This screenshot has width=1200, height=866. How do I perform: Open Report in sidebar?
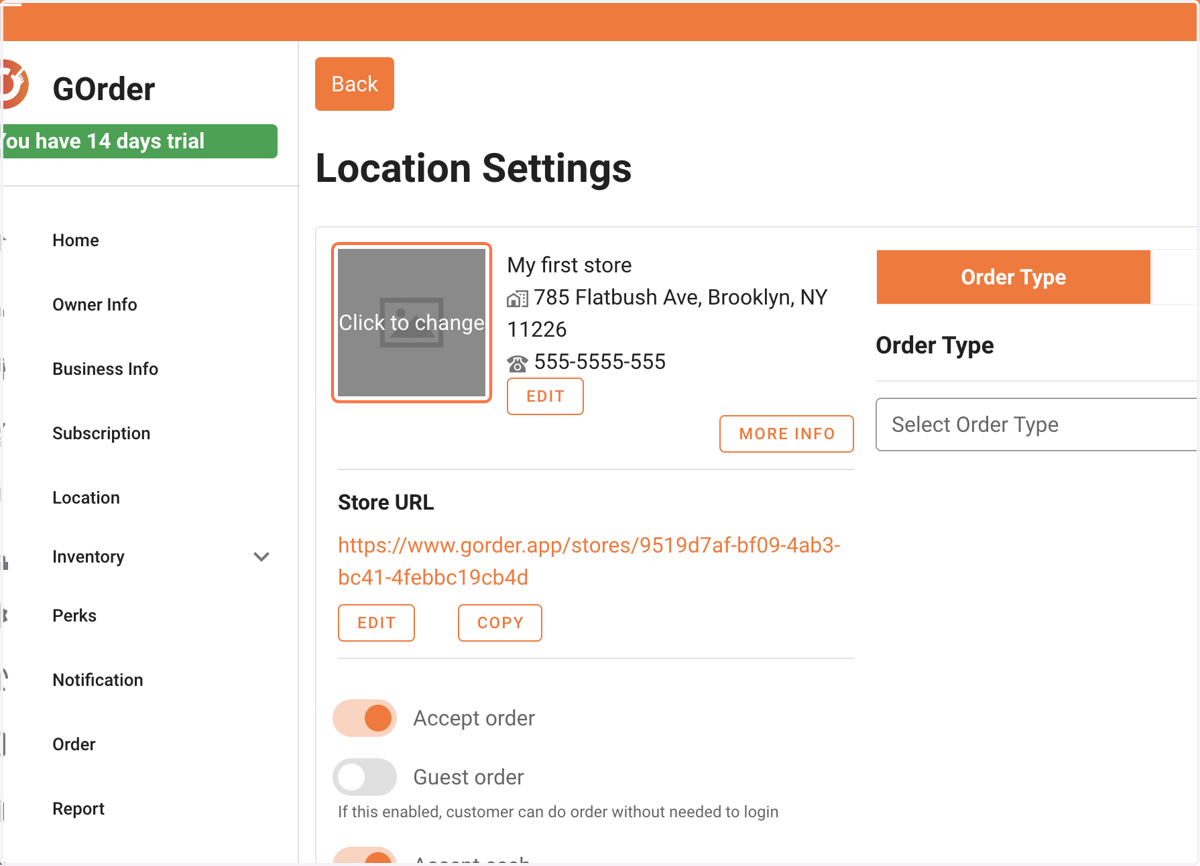click(x=78, y=809)
